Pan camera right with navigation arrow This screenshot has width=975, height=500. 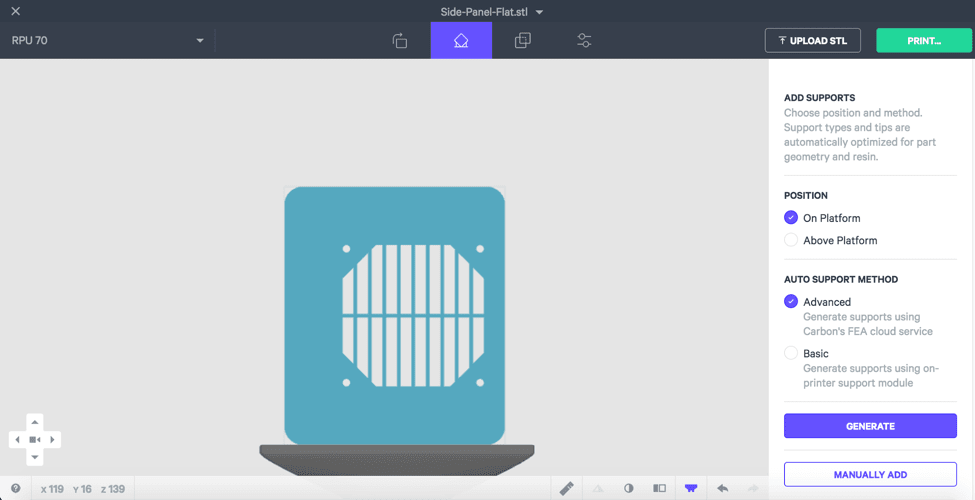52,440
